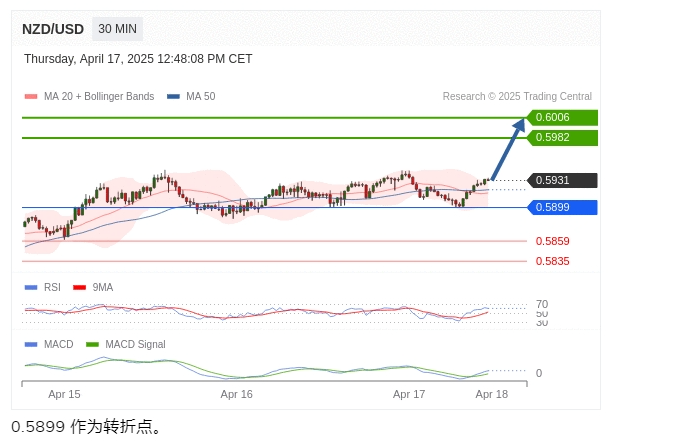Click the MA 20 + Bollinger Bands legend label

(99, 97)
